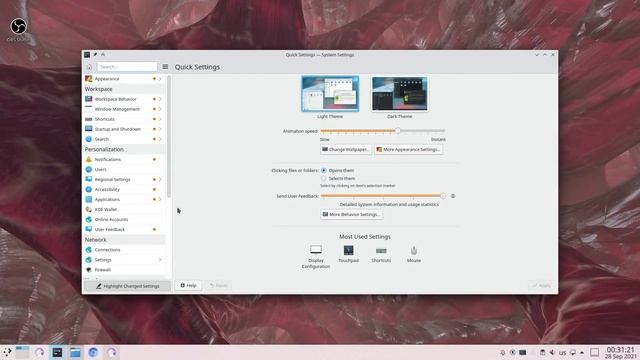Viewport: 640px width, 360px height.
Task: Focus the sidebar Search field
Action: point(127,67)
